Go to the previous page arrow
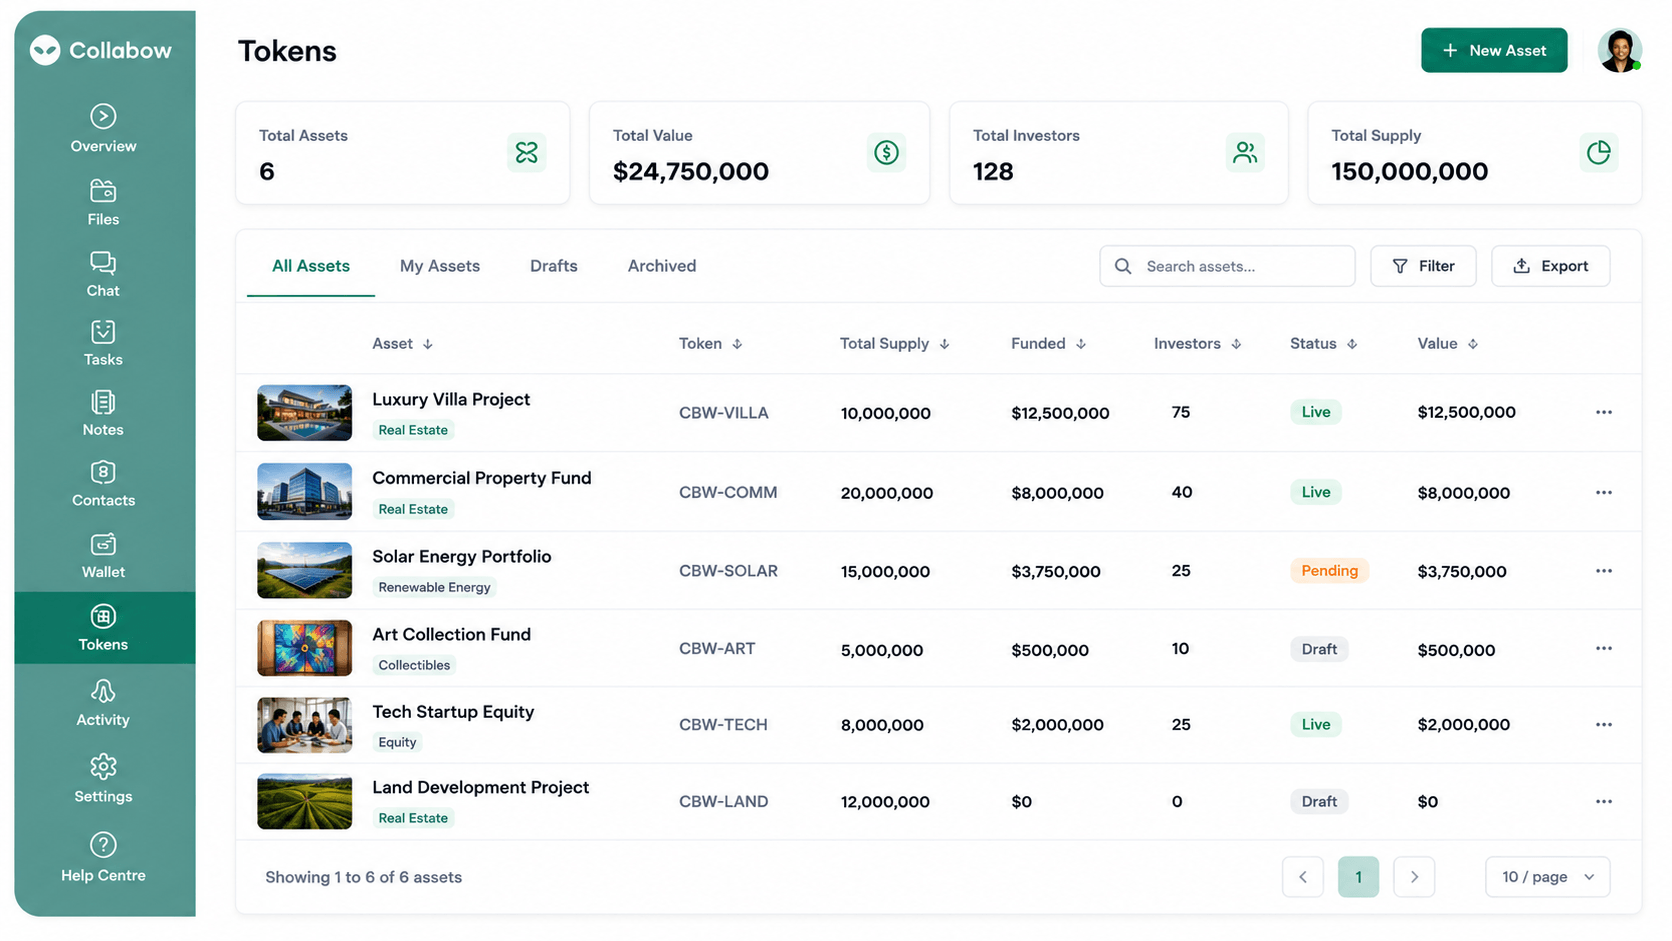Viewport: 1672px width, 941px height. (1303, 877)
